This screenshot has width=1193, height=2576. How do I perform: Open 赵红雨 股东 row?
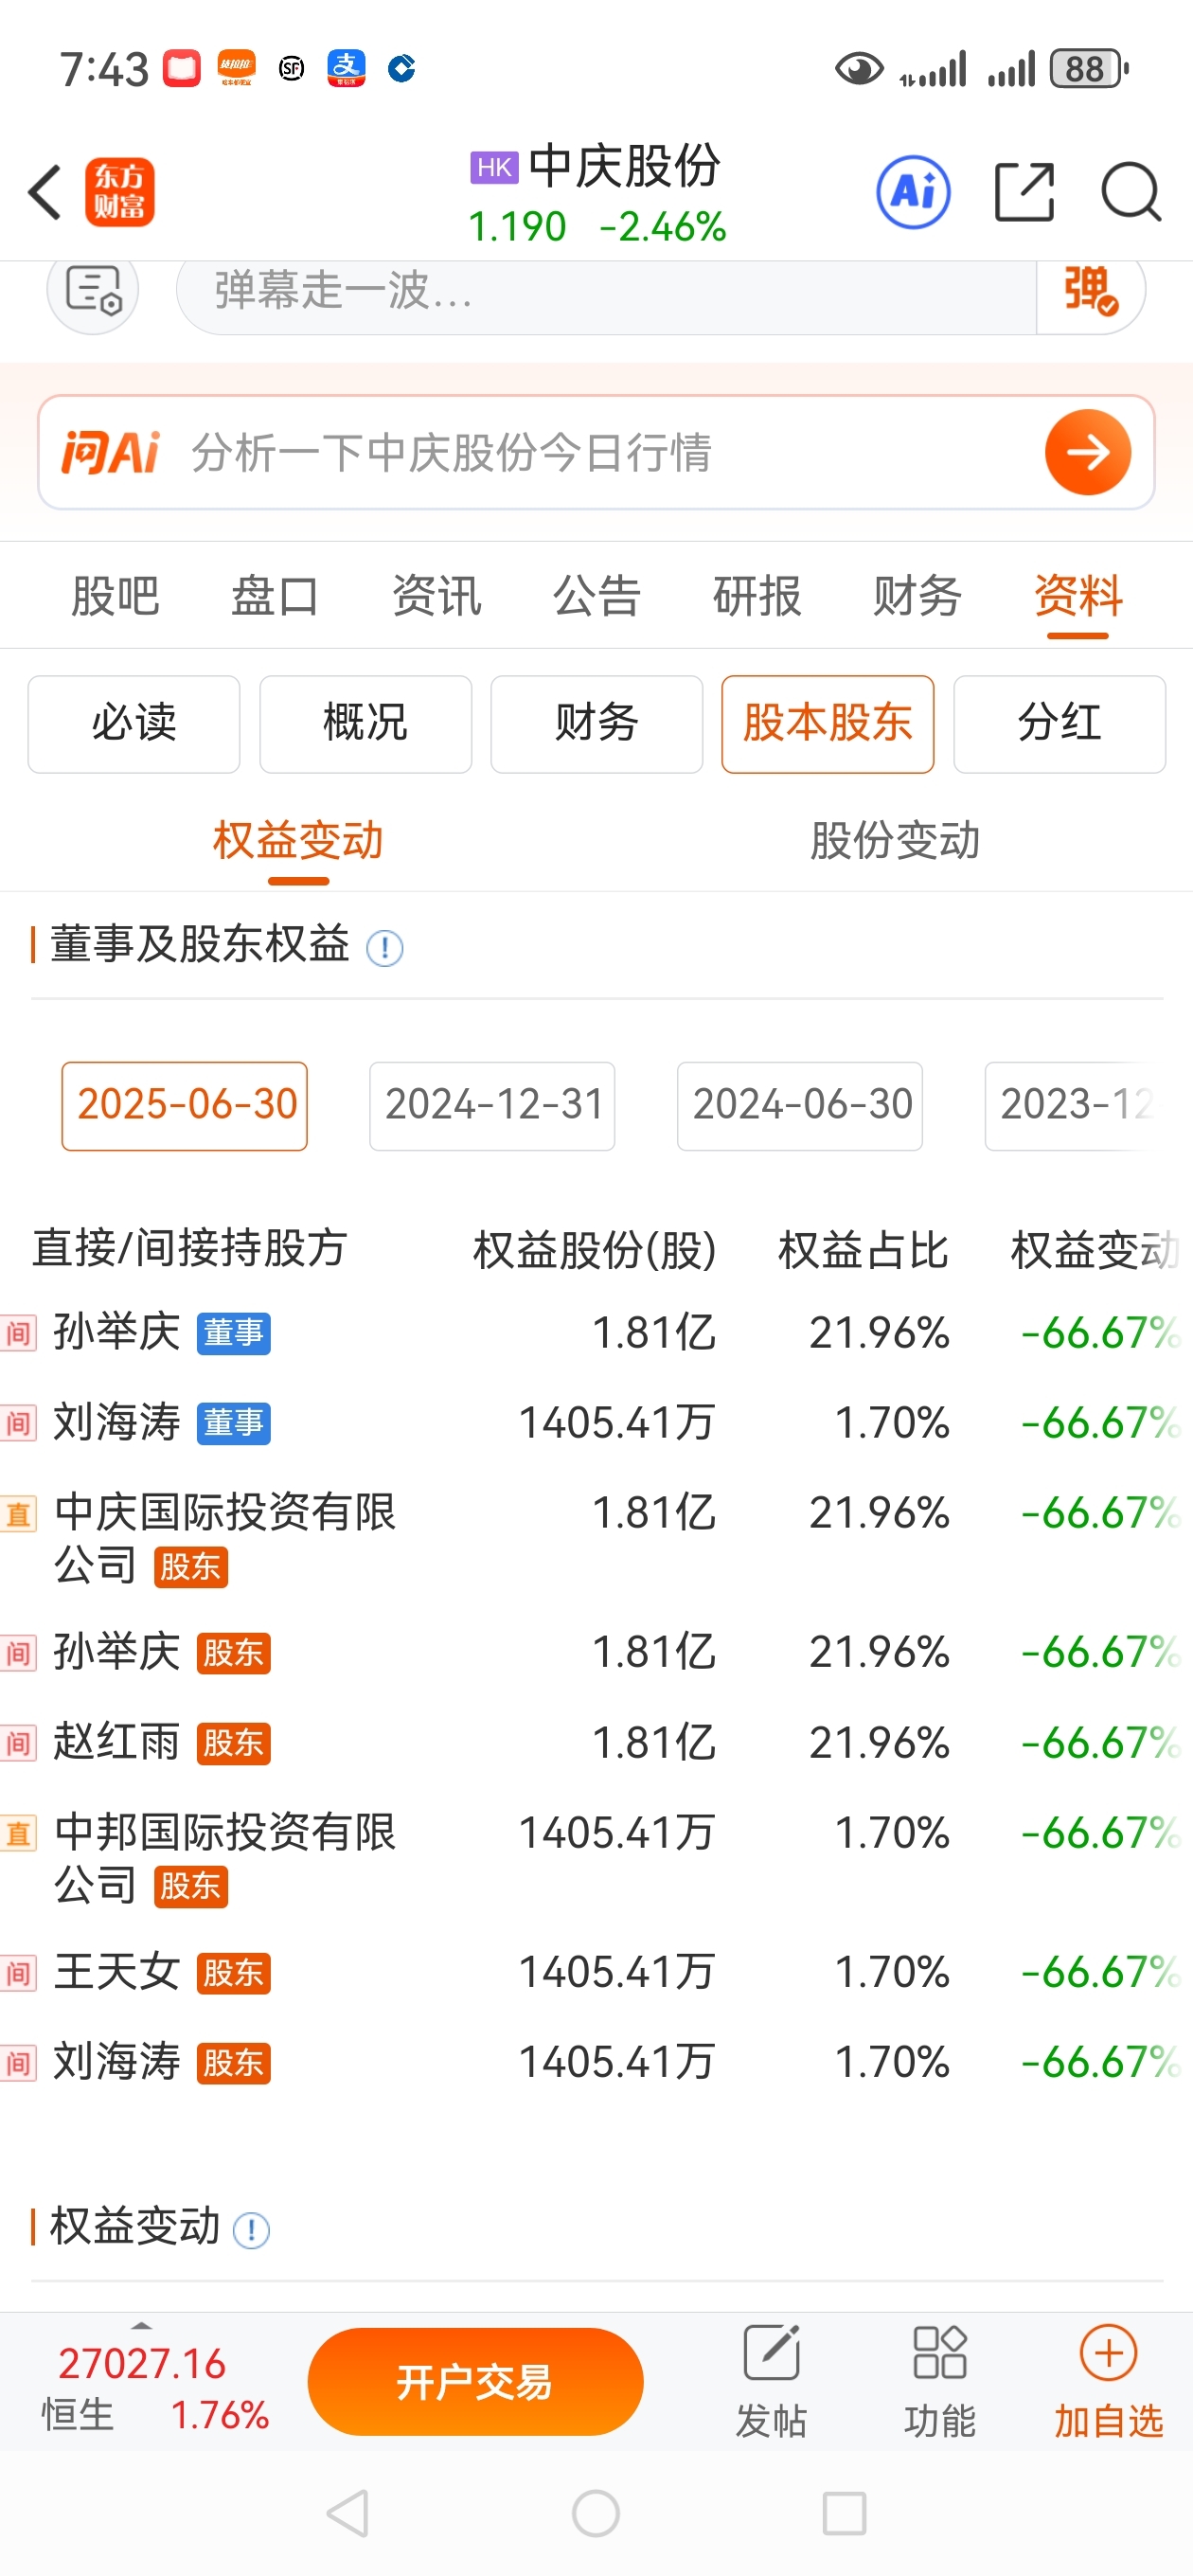596,1742
